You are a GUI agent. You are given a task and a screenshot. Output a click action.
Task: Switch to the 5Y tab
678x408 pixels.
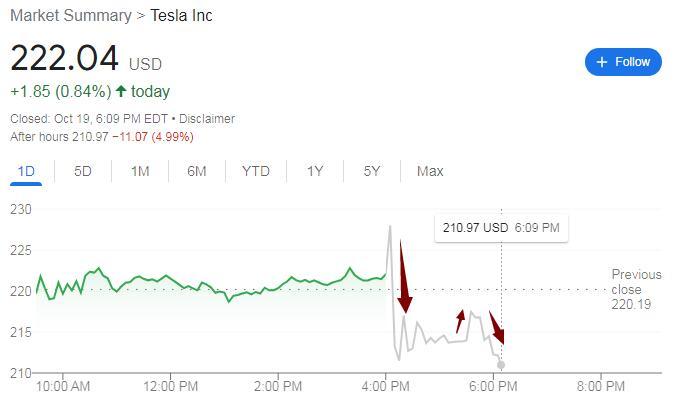coord(372,171)
